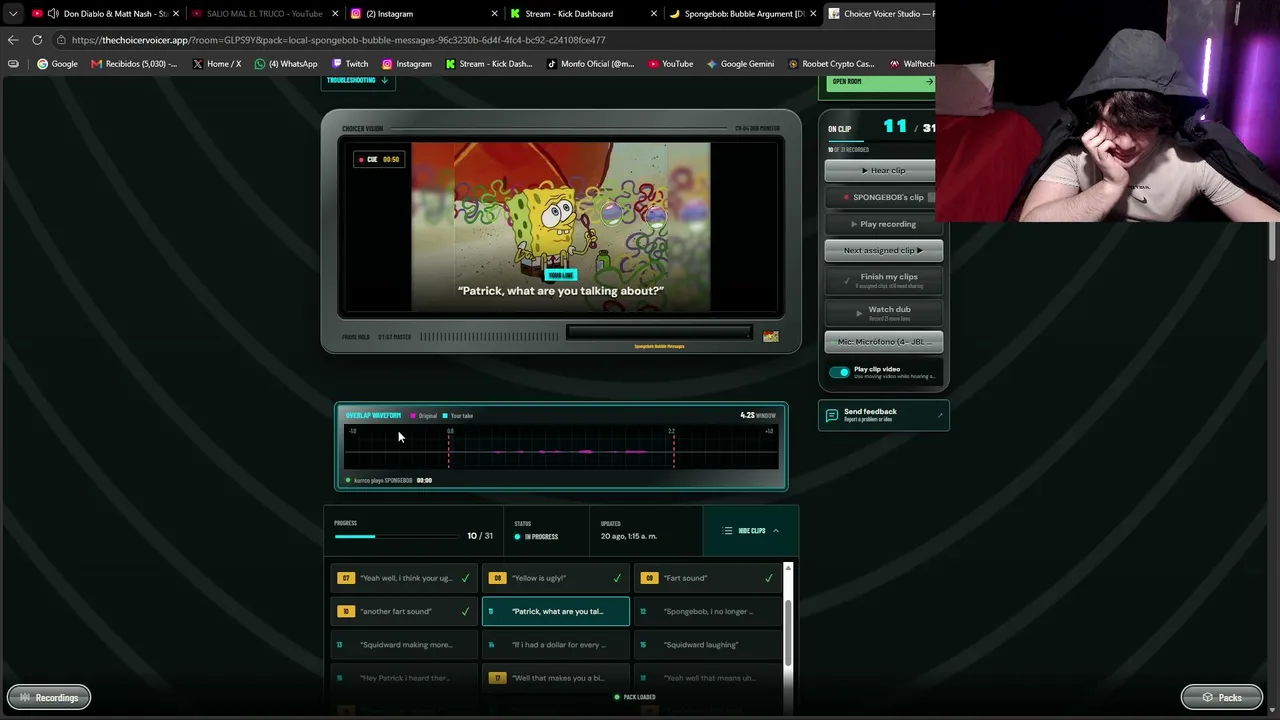Switch to the SALIO MAL EL TRUCO YouTube tab
1280x720 pixels.
264,14
